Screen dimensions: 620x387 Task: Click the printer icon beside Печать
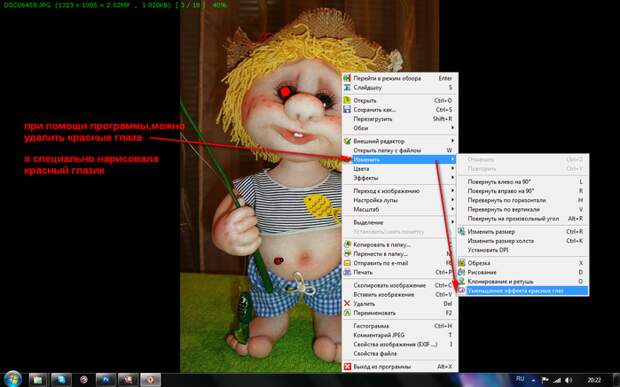[347, 272]
